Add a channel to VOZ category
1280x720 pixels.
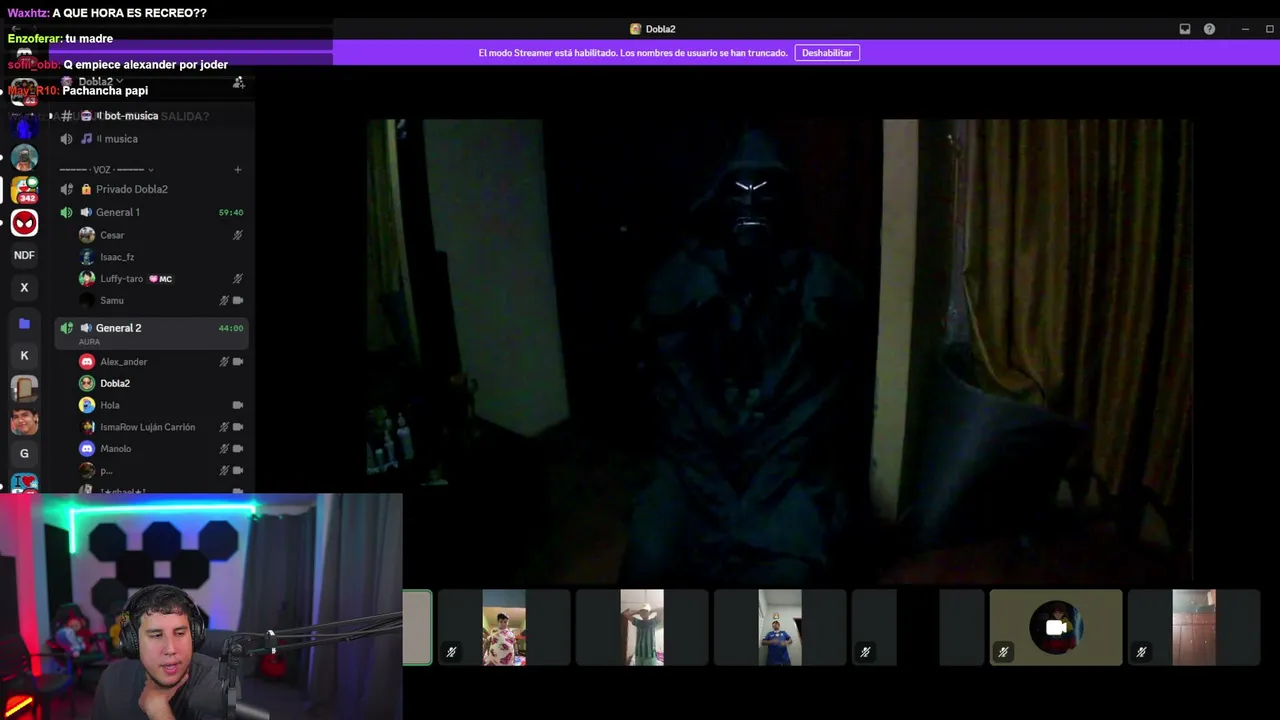(x=237, y=170)
